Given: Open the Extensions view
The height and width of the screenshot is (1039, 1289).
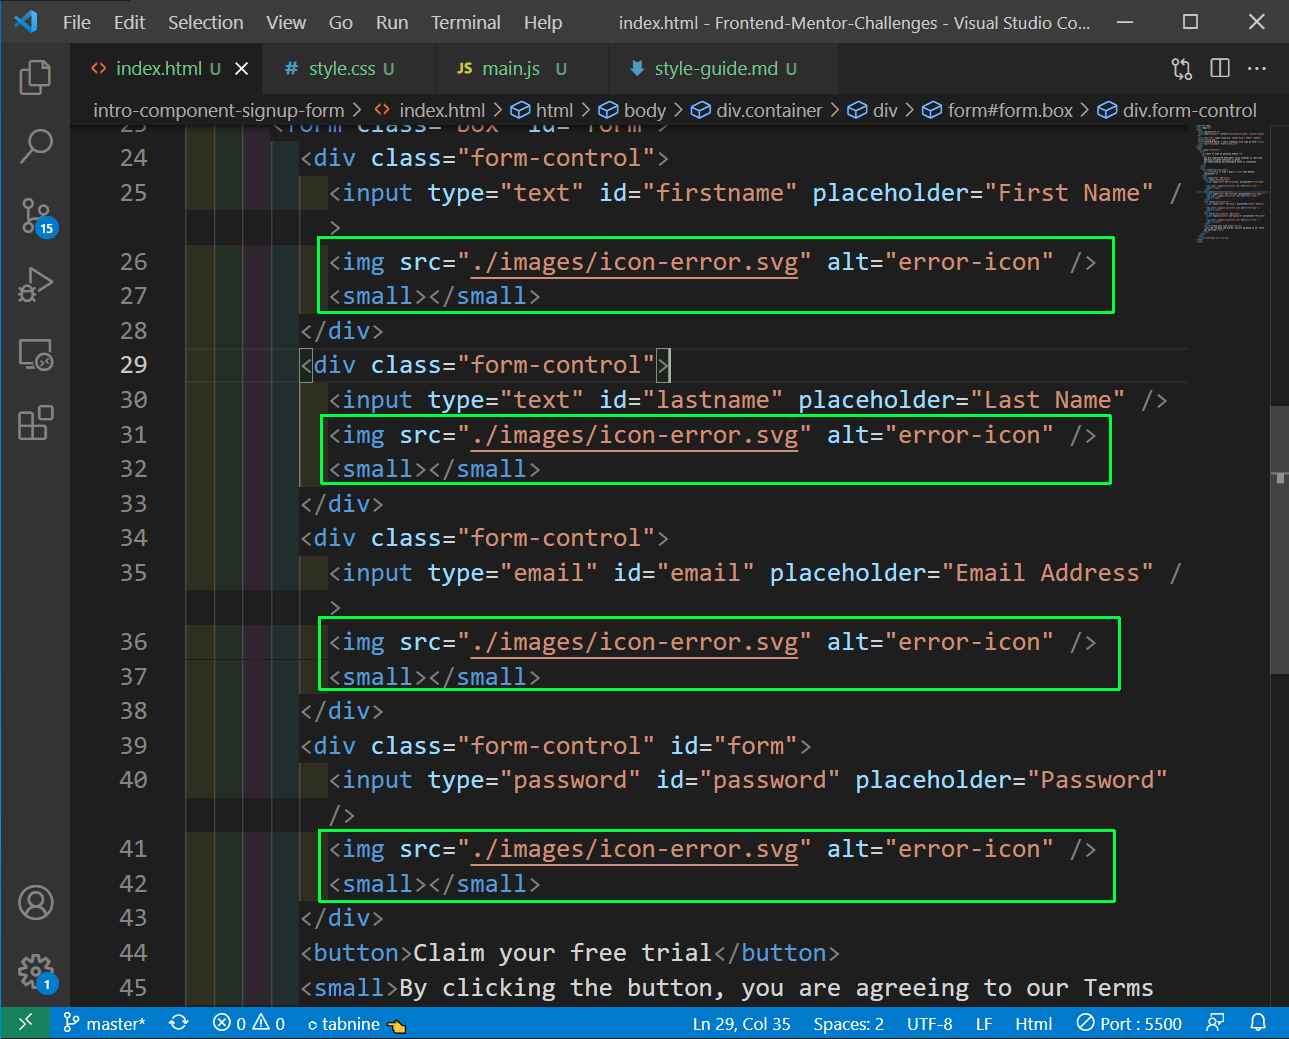Looking at the screenshot, I should [x=35, y=423].
